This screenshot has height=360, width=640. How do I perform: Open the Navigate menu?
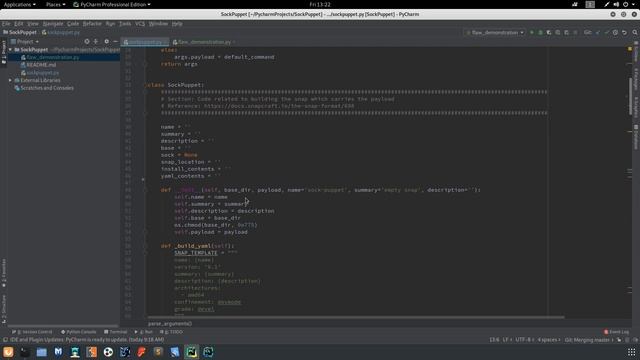(x=53, y=24)
